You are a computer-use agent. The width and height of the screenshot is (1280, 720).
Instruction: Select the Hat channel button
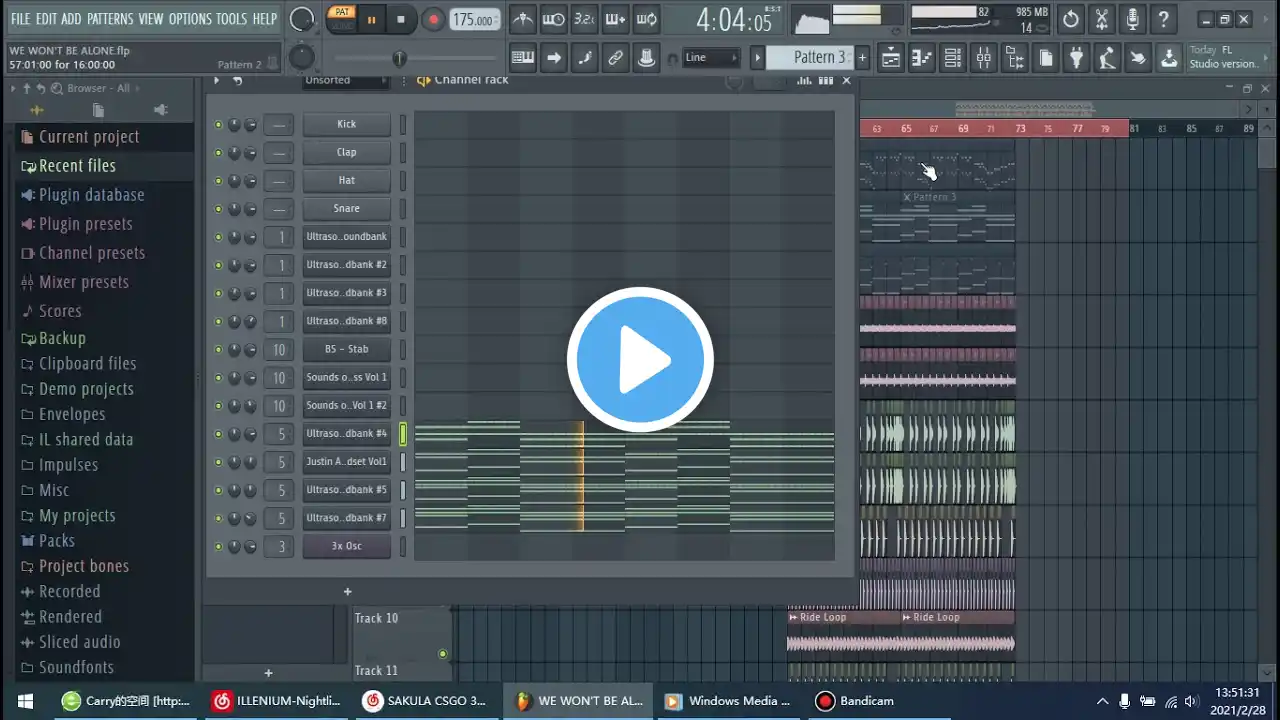tap(346, 181)
